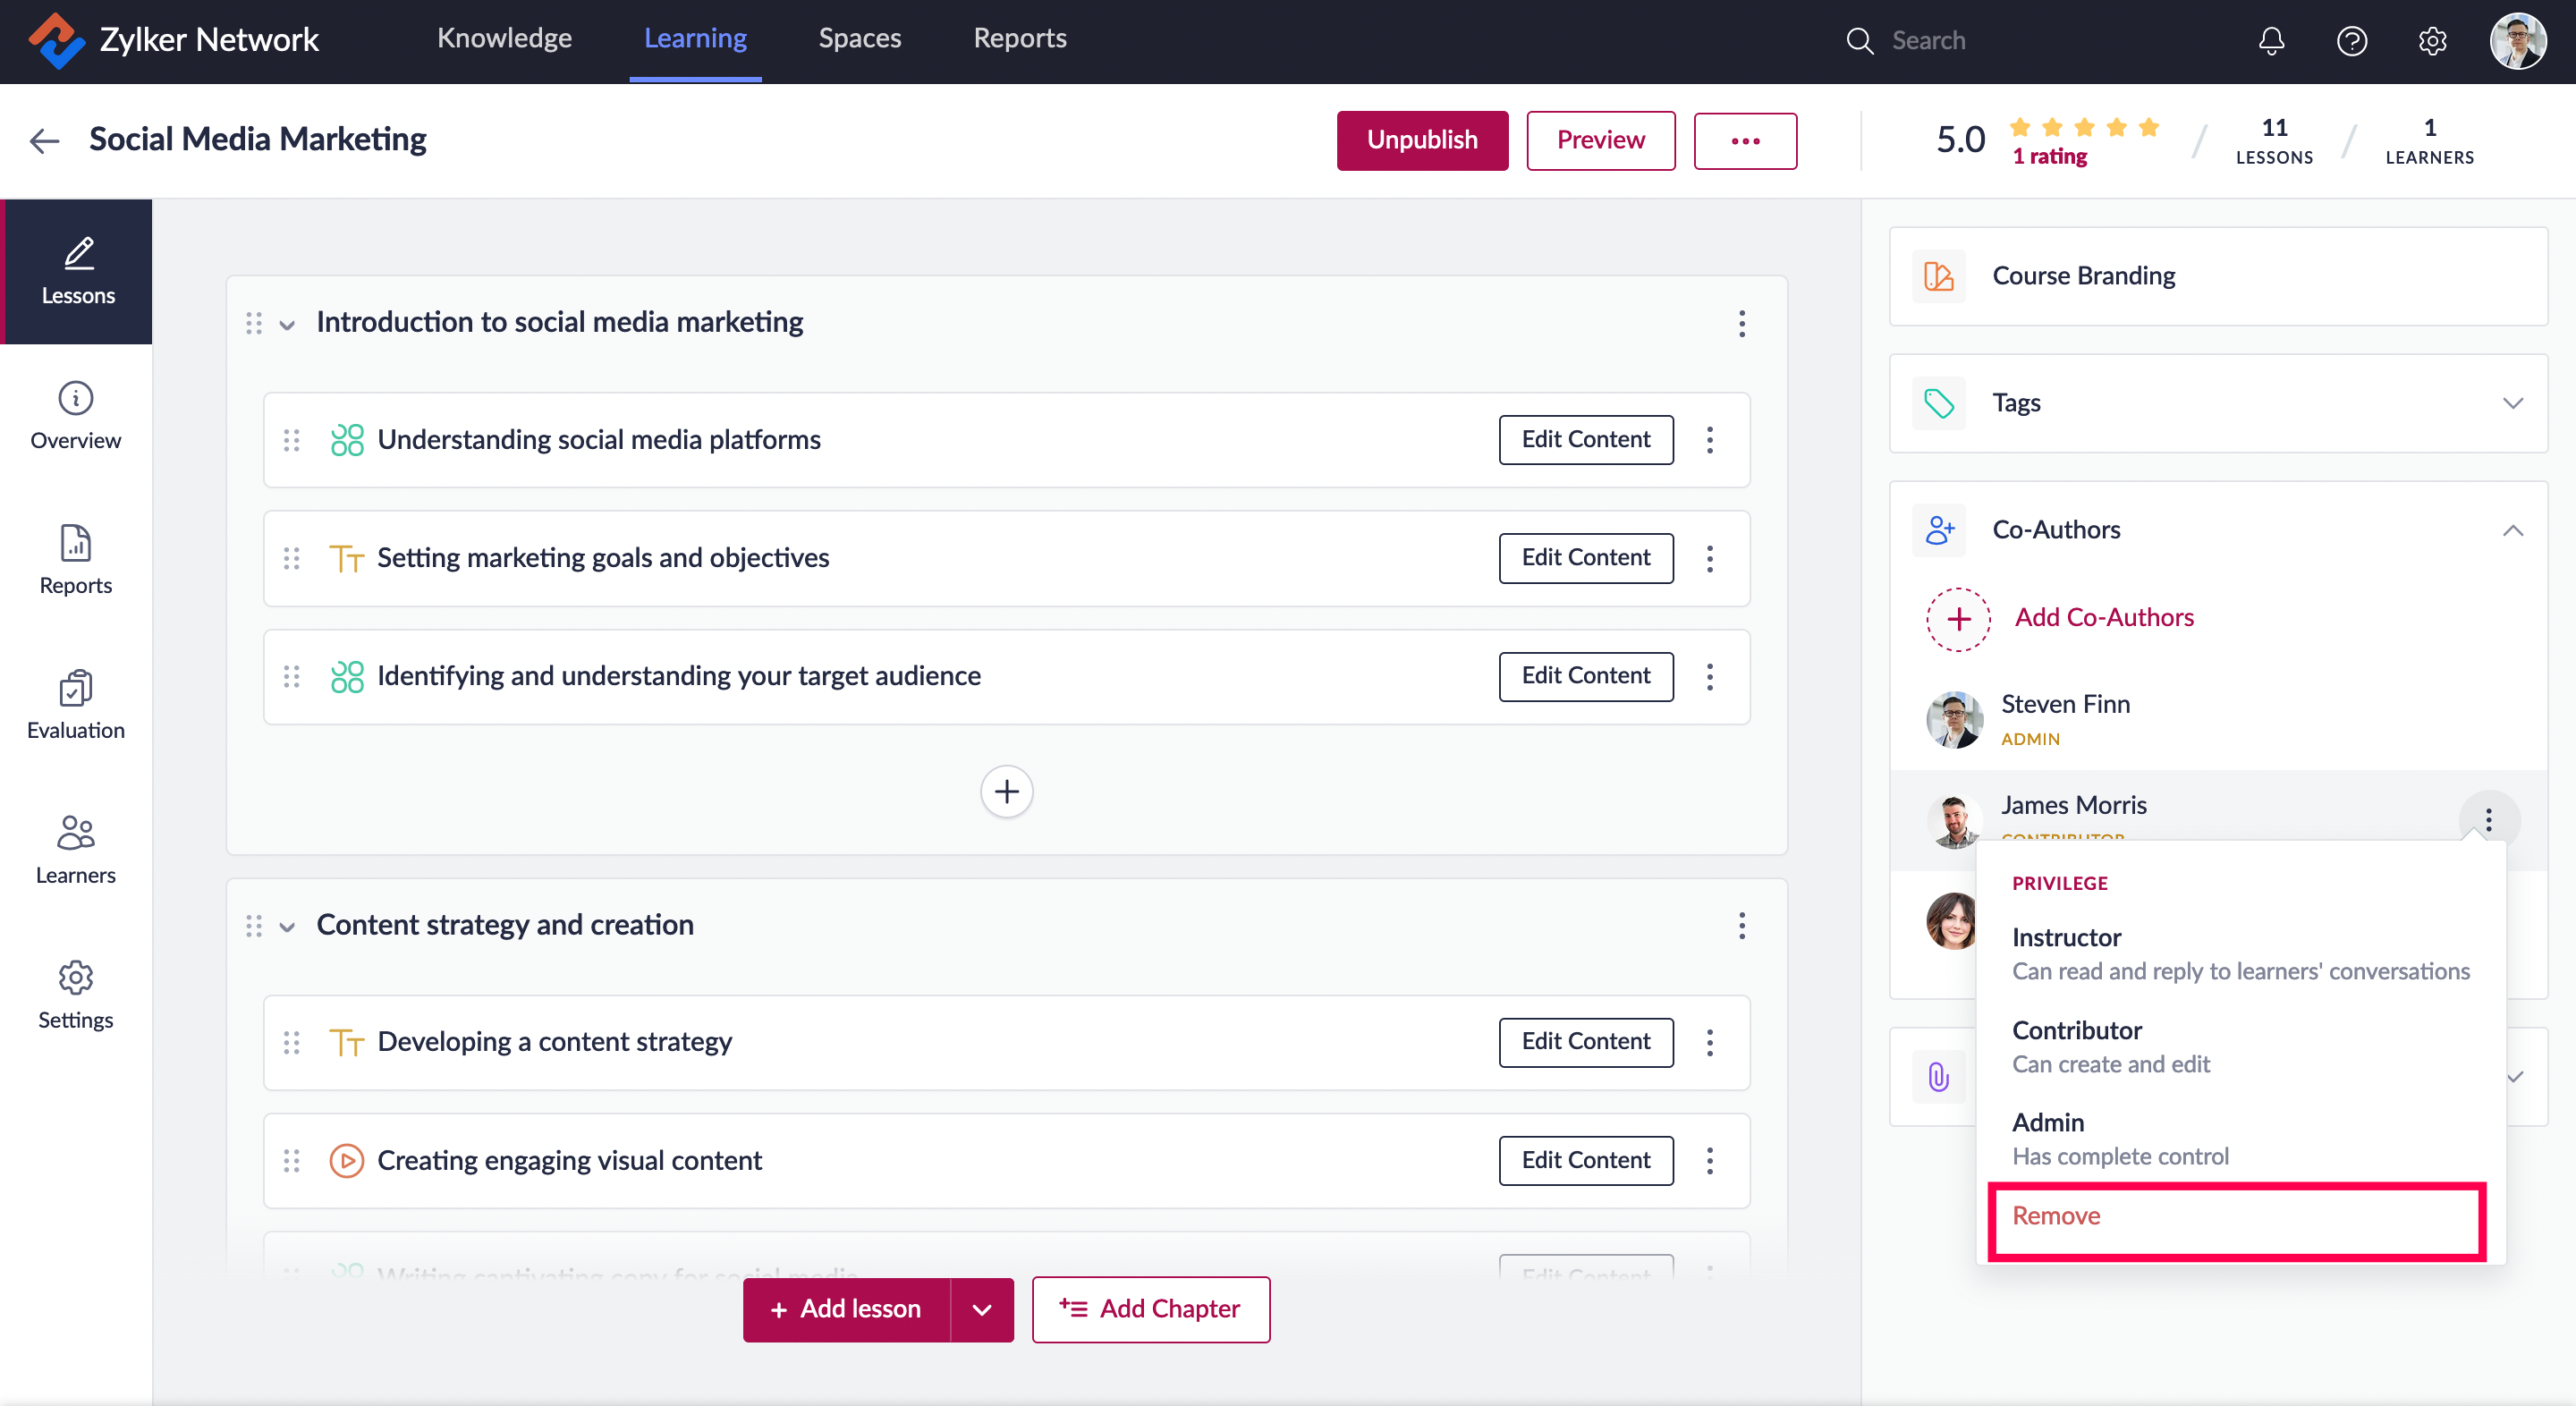Go to the Learners sidebar section

[x=76, y=850]
